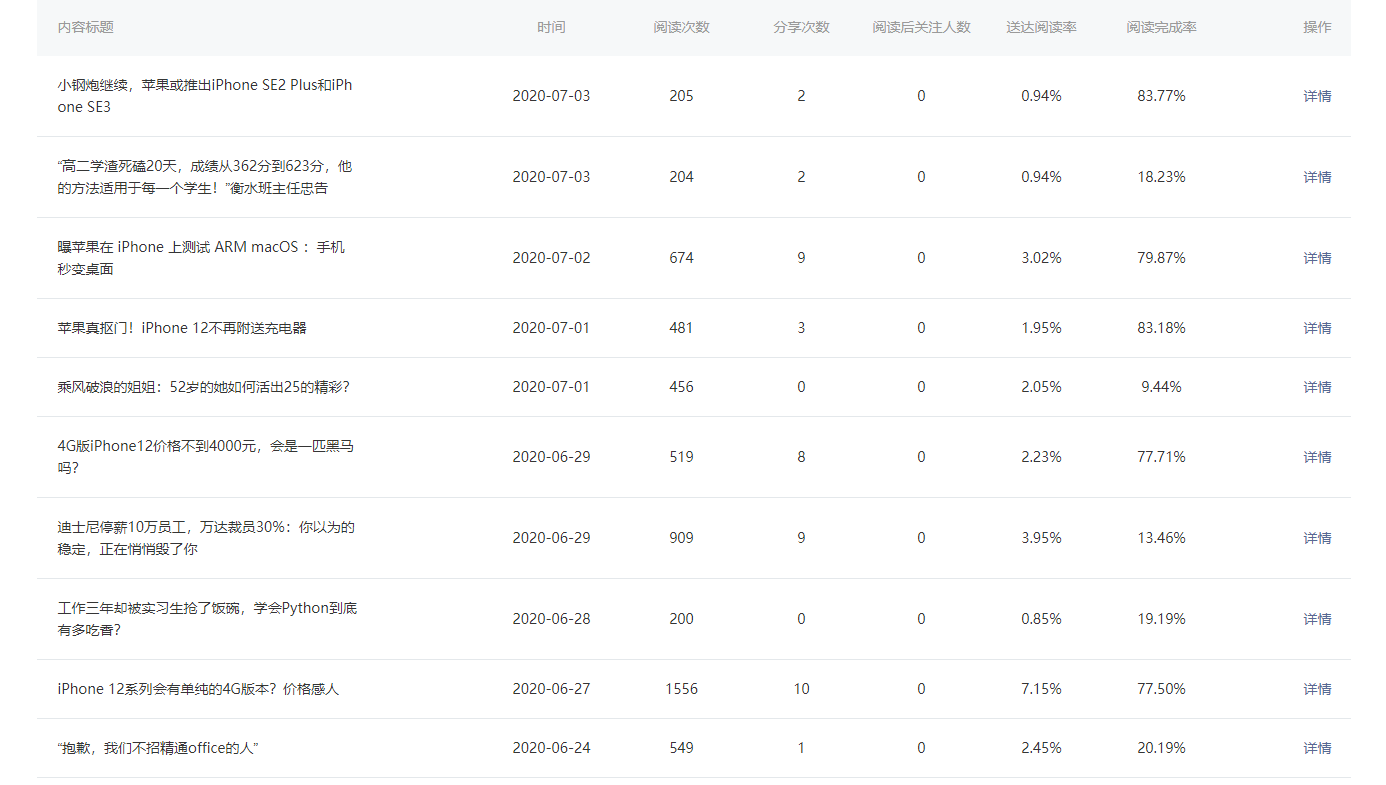This screenshot has width=1386, height=785.
Task: Click completion rate 13.46%
Action: tap(1161, 538)
